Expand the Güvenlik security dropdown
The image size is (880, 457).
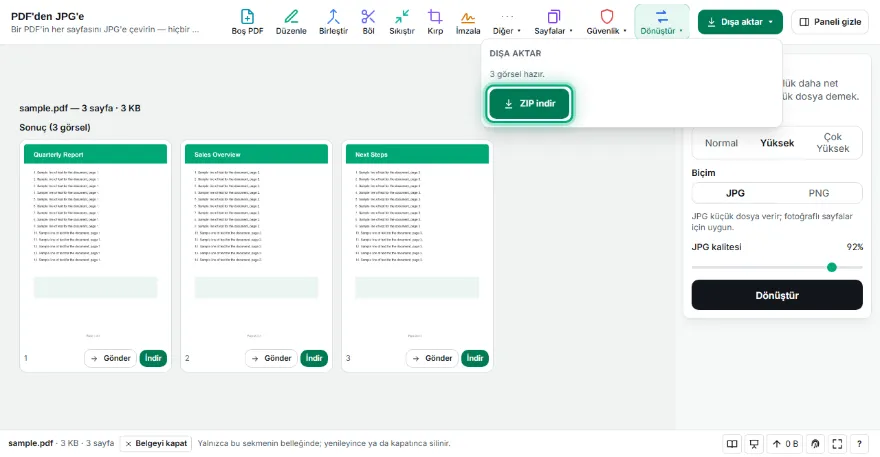[x=606, y=22]
